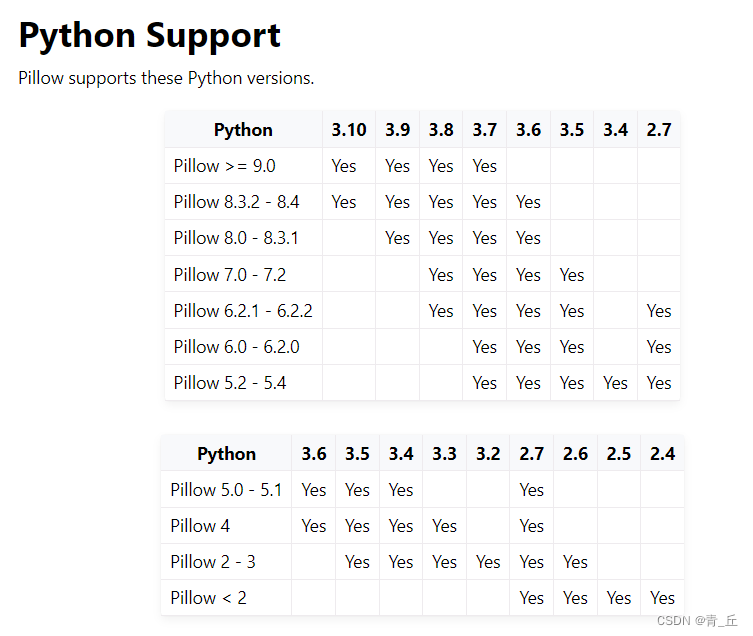Click the Pillow 7.0 - 7.2 row label
Image resolution: width=753 pixels, height=636 pixels.
point(230,275)
